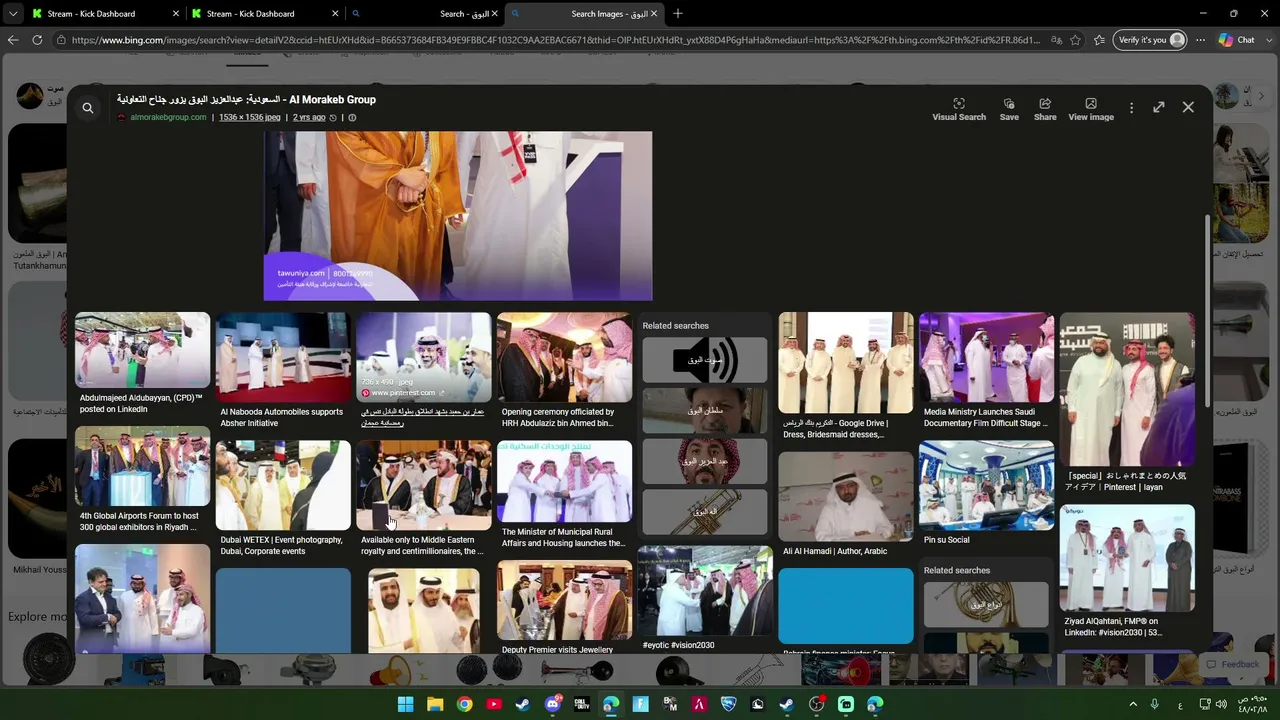Click the View image button
This screenshot has width=1280, height=720.
coord(1091,109)
